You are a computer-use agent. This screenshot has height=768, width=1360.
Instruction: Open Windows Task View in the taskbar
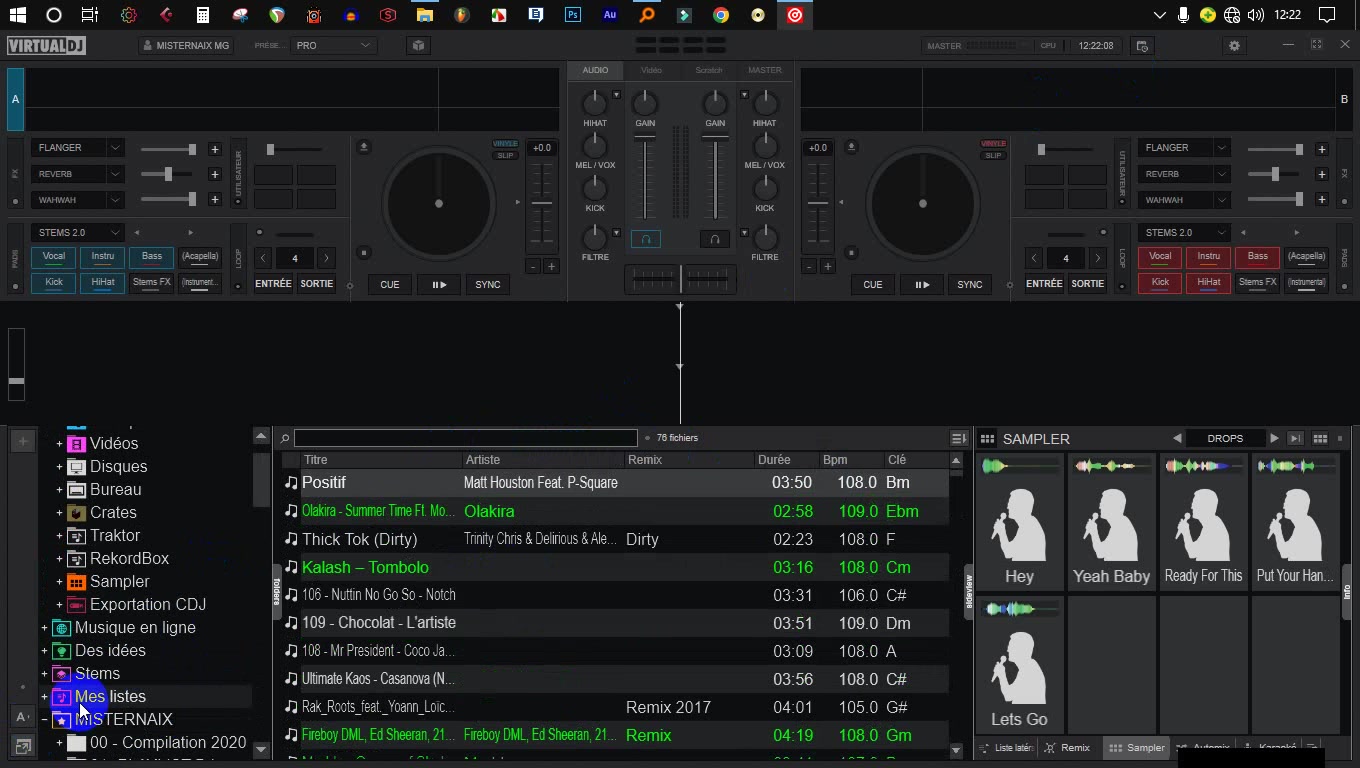pos(89,15)
